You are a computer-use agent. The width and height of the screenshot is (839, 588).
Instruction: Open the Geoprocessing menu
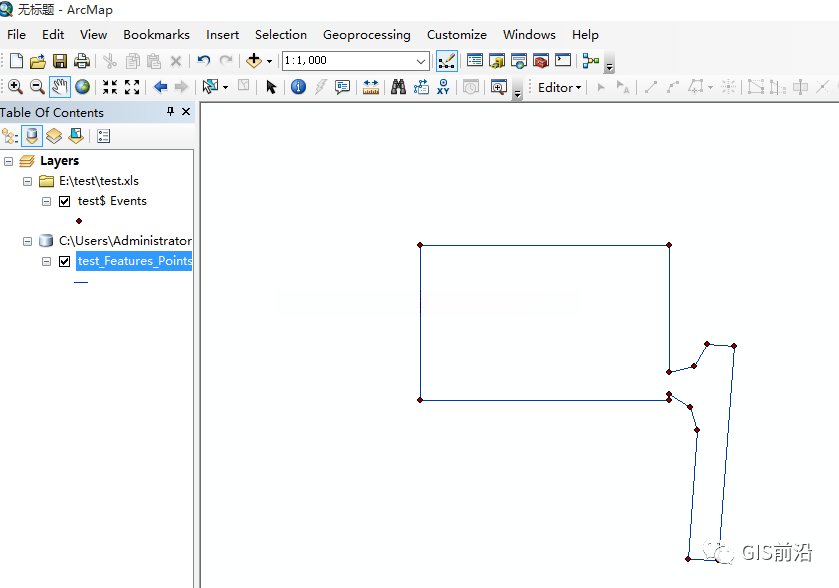pos(366,34)
